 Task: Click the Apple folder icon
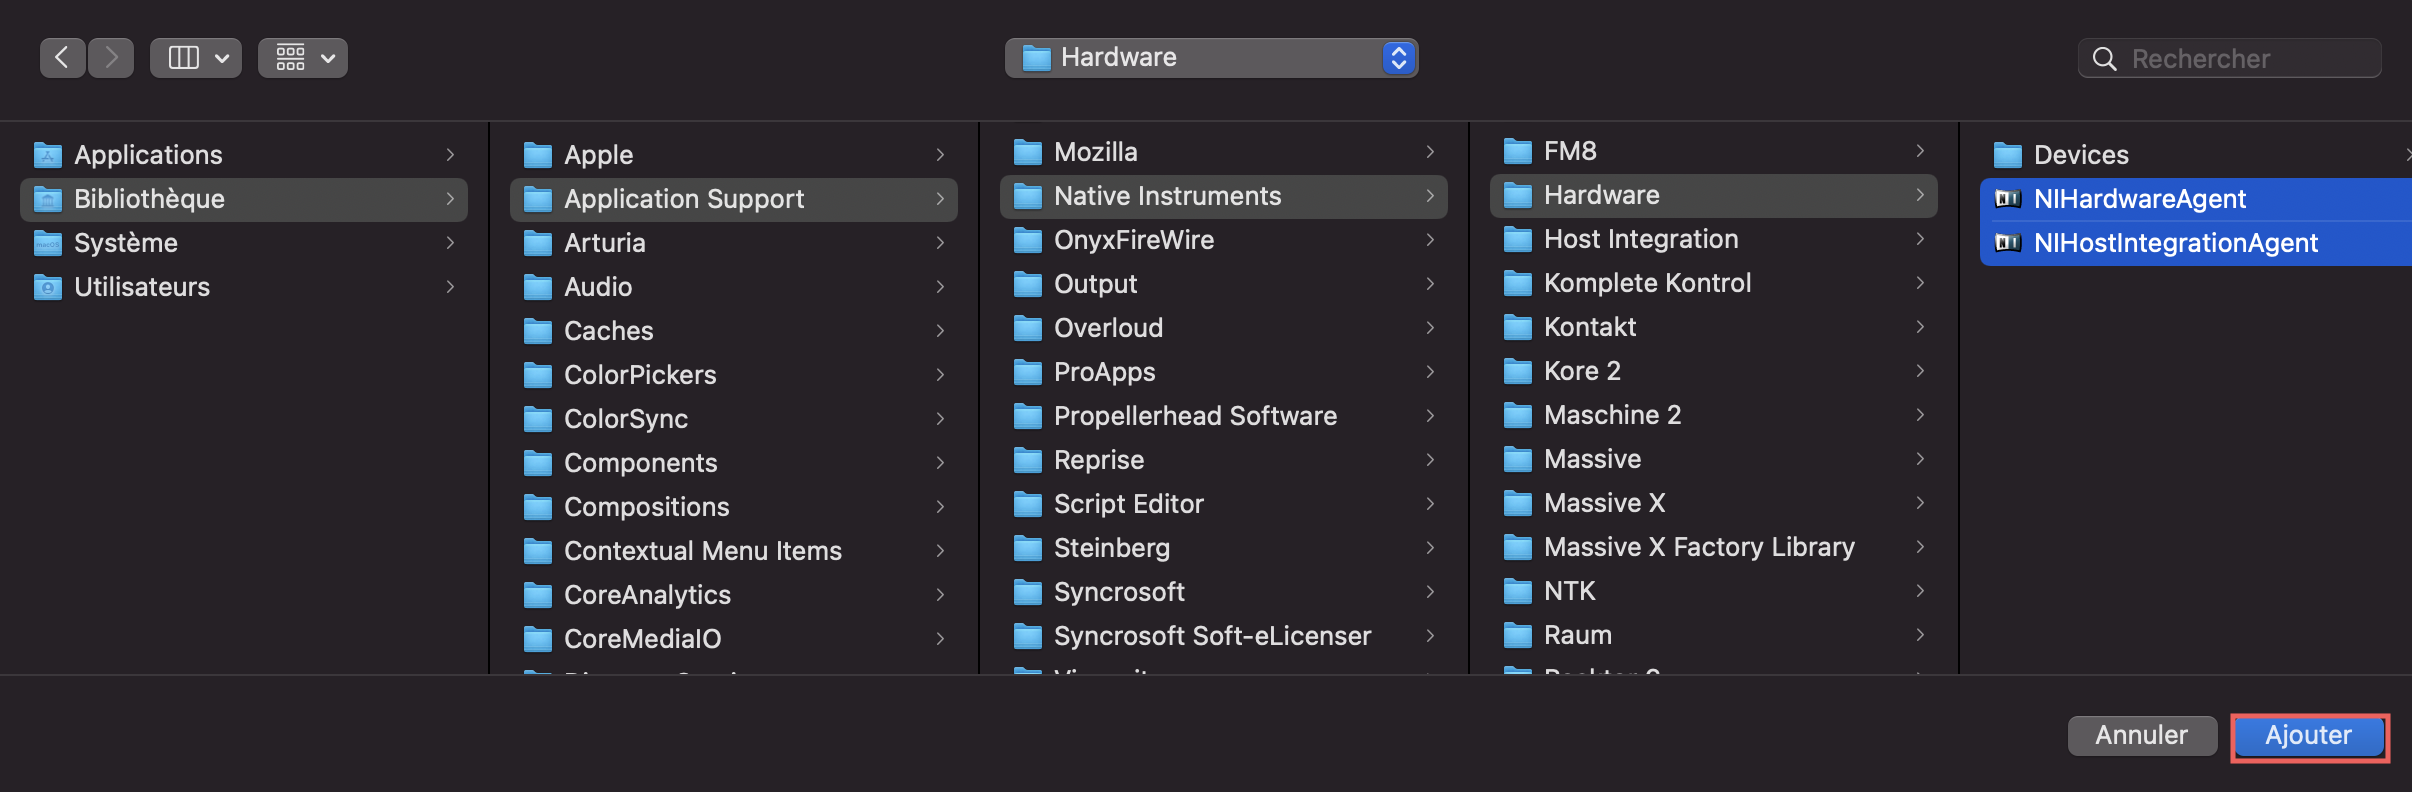538,155
